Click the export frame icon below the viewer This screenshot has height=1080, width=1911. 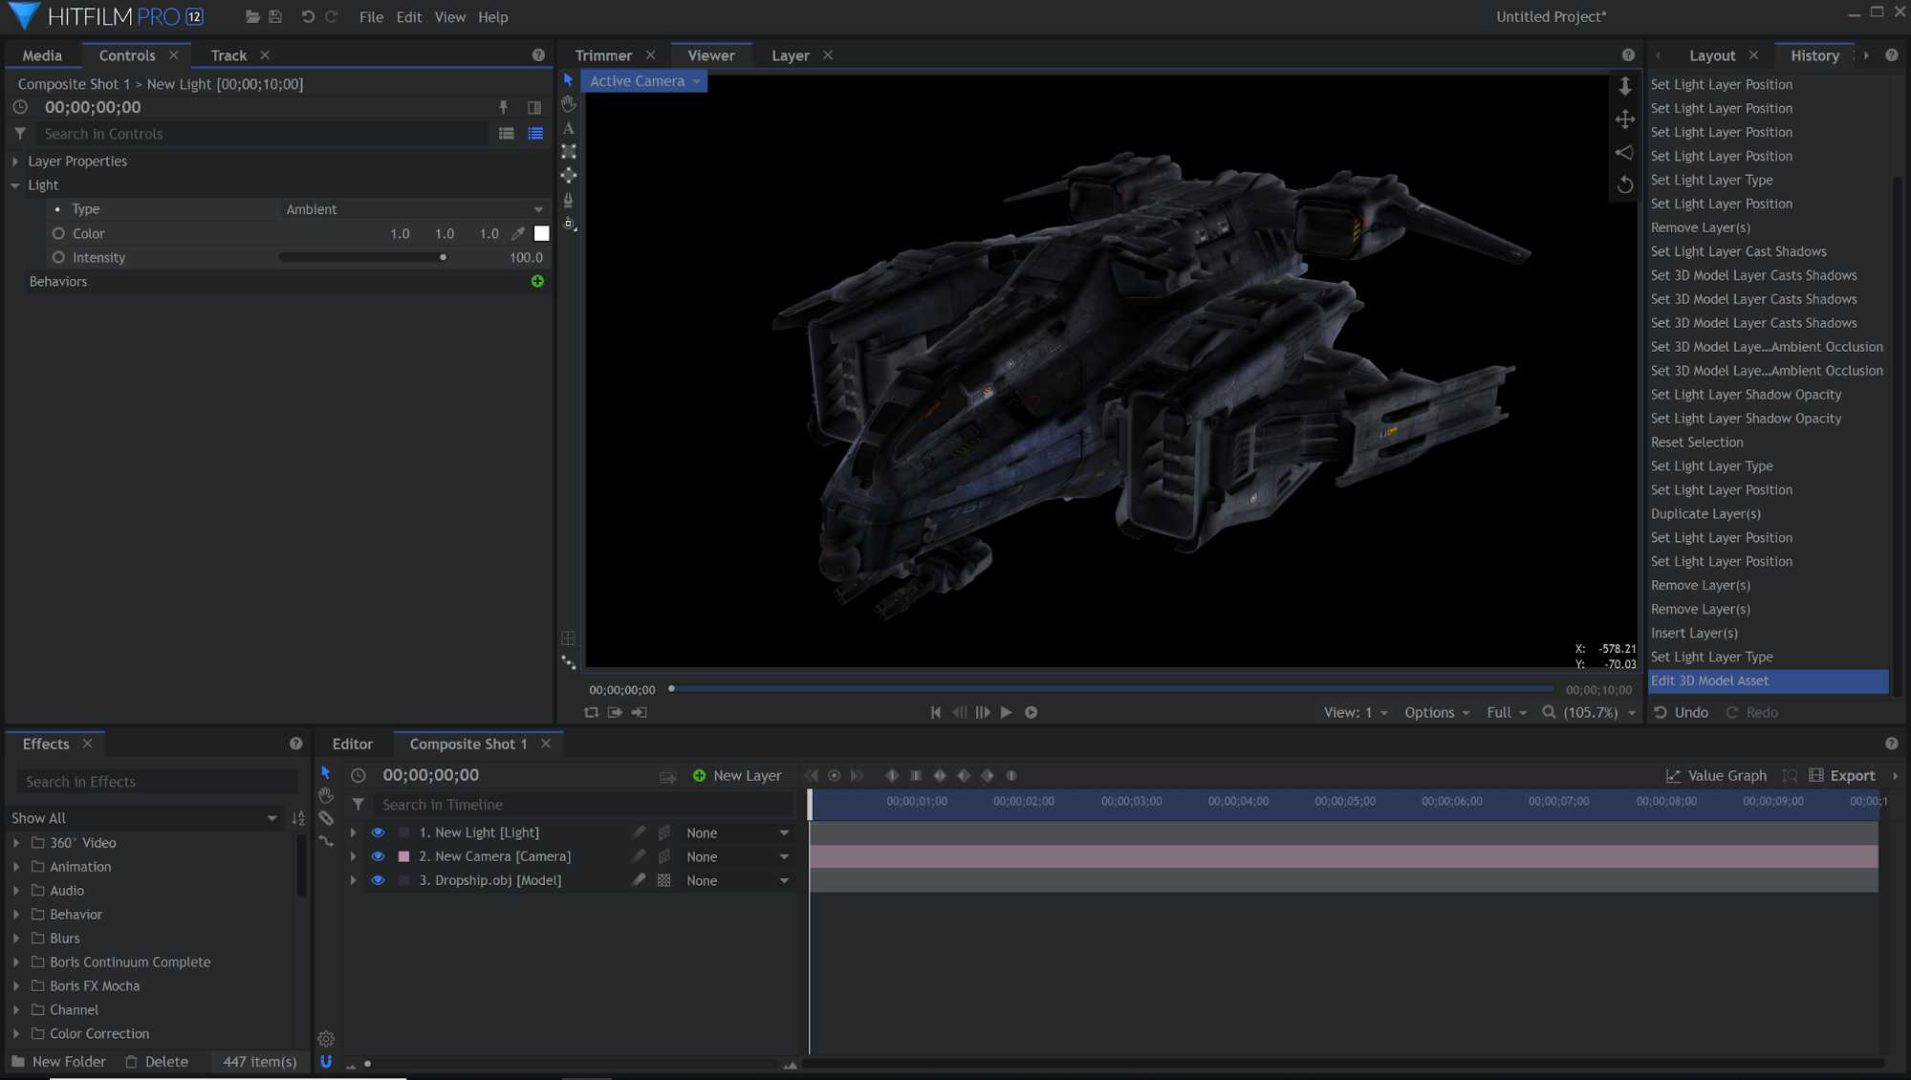click(616, 712)
